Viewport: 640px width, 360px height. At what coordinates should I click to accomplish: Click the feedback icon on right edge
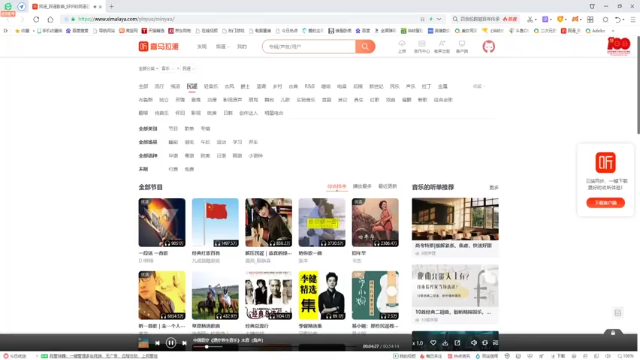pyautogui.click(x=618, y=313)
